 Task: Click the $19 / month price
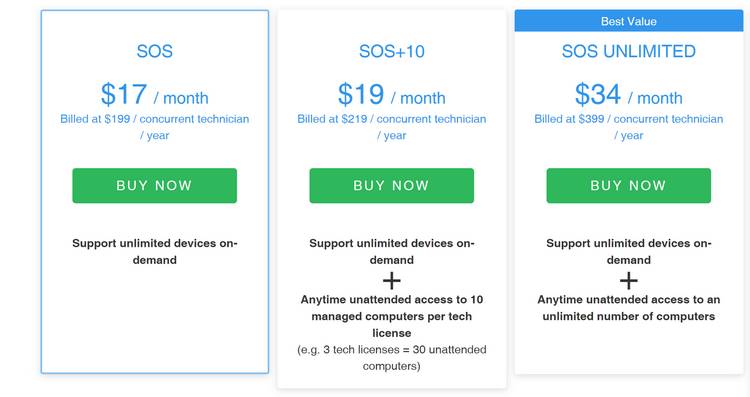click(392, 94)
